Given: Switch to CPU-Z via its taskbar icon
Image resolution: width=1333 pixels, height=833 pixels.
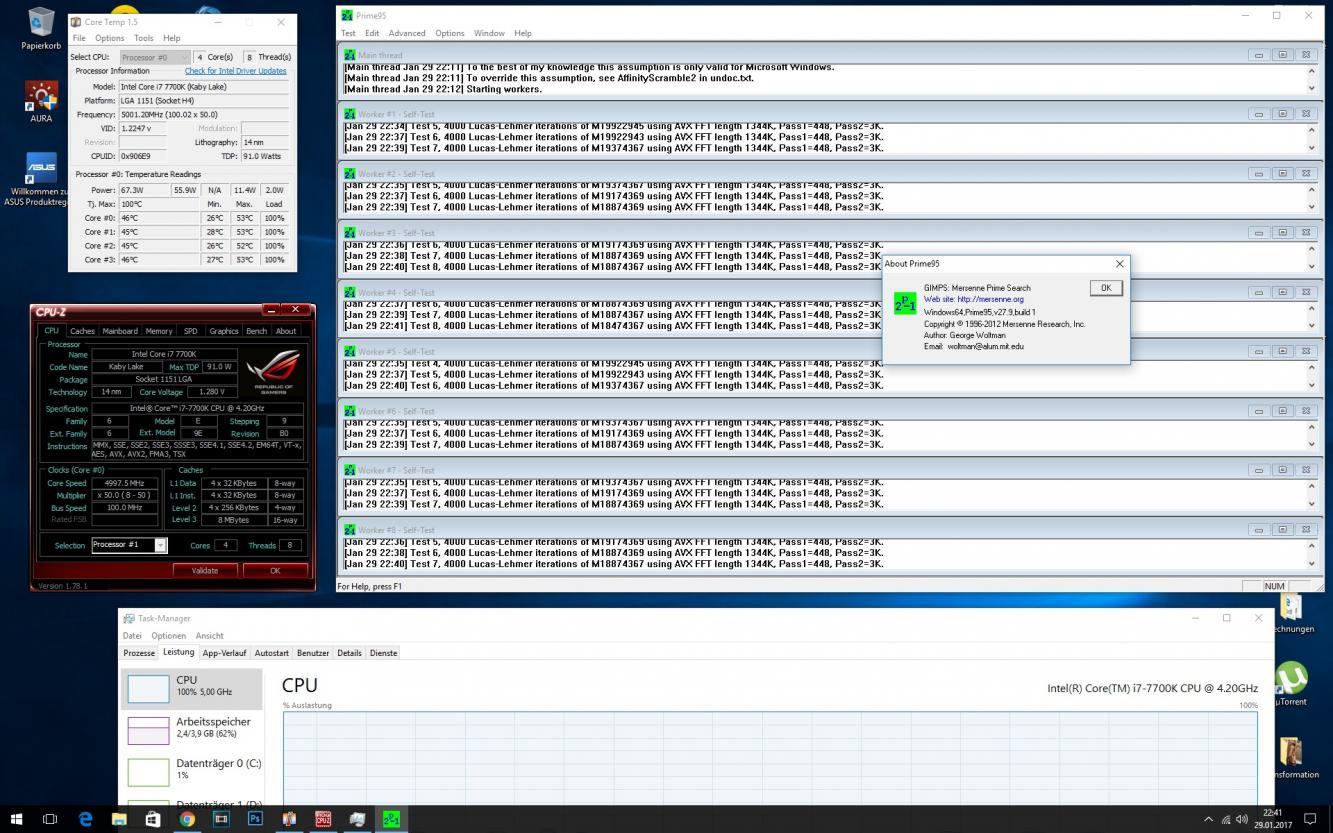Looking at the screenshot, I should (323, 819).
